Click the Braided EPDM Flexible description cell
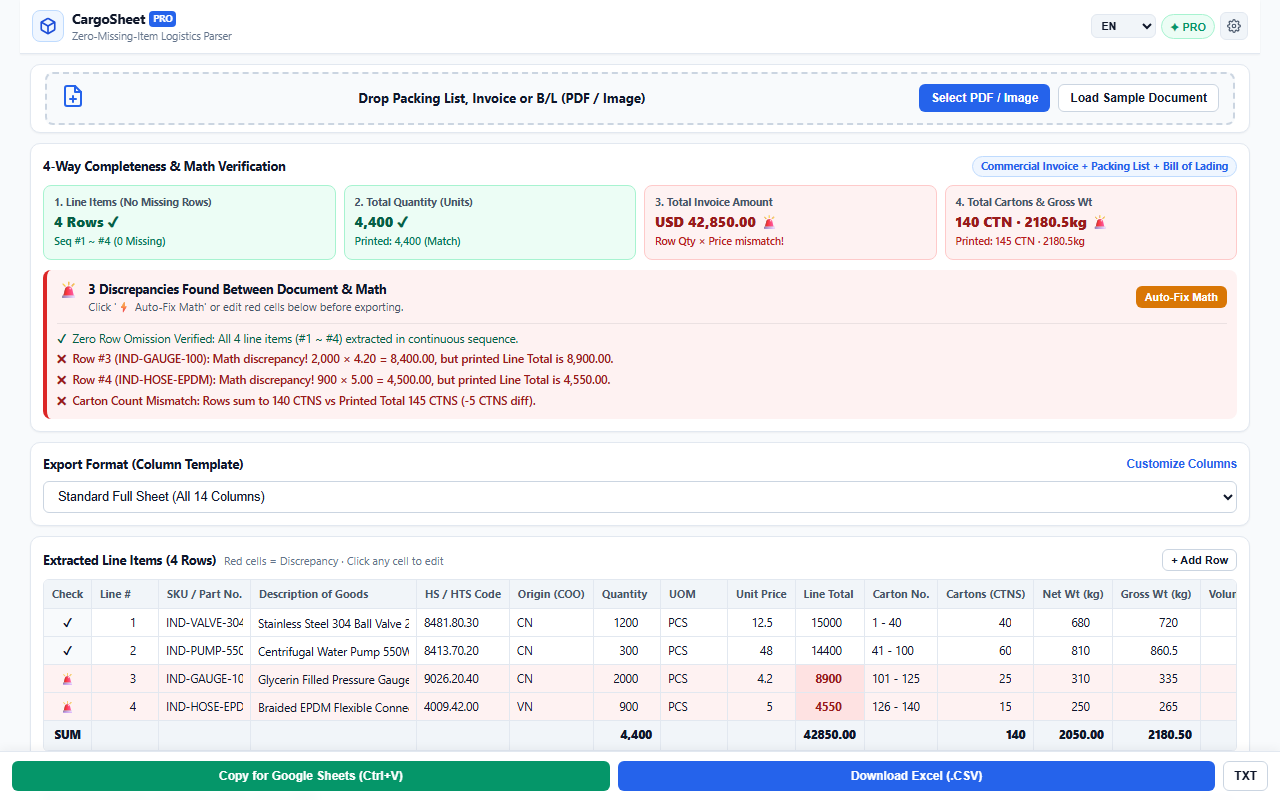Viewport: 1280px width, 800px height. [x=333, y=707]
